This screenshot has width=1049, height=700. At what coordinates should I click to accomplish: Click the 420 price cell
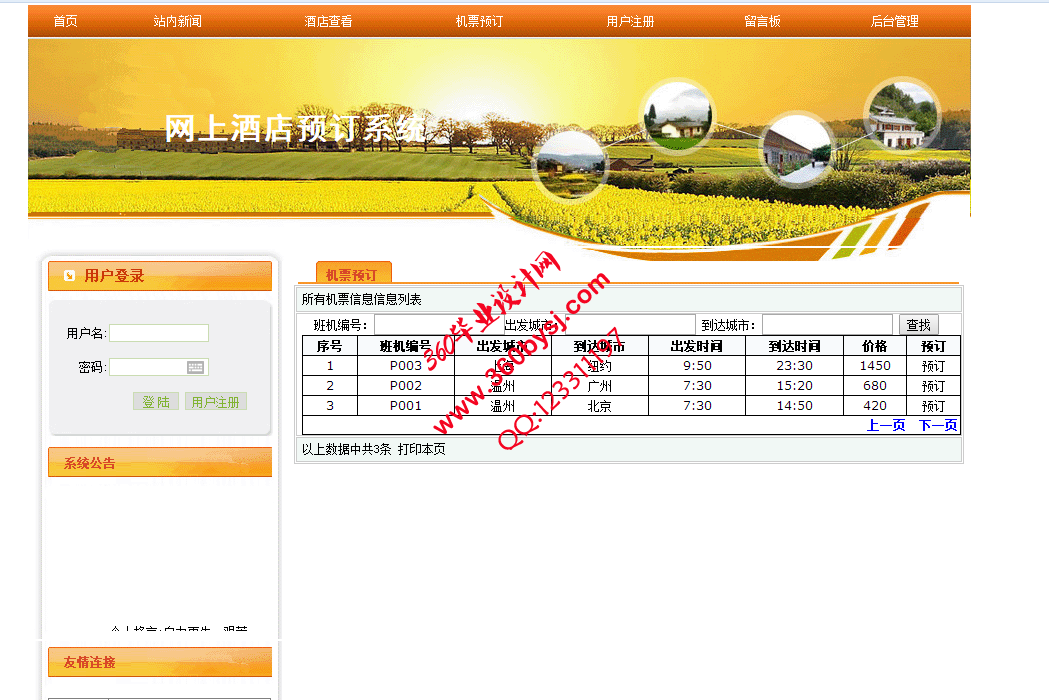point(874,406)
